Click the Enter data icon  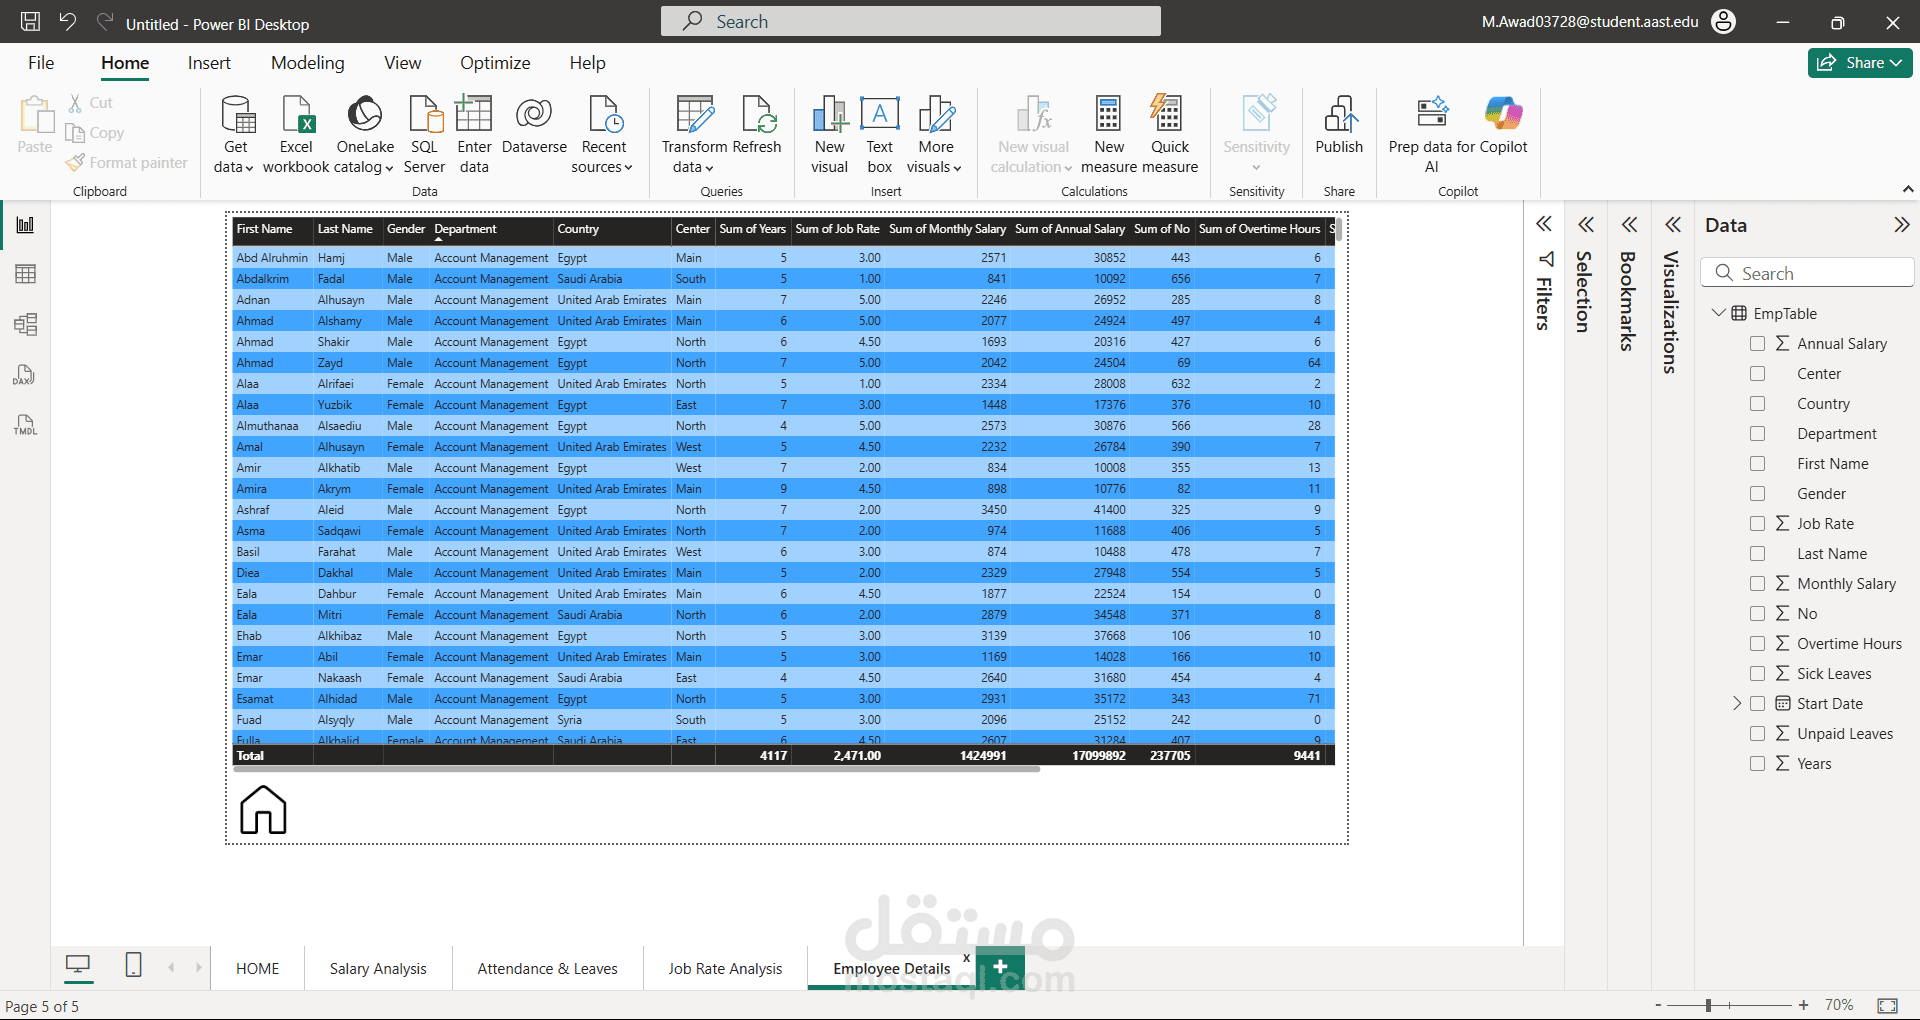(x=474, y=116)
